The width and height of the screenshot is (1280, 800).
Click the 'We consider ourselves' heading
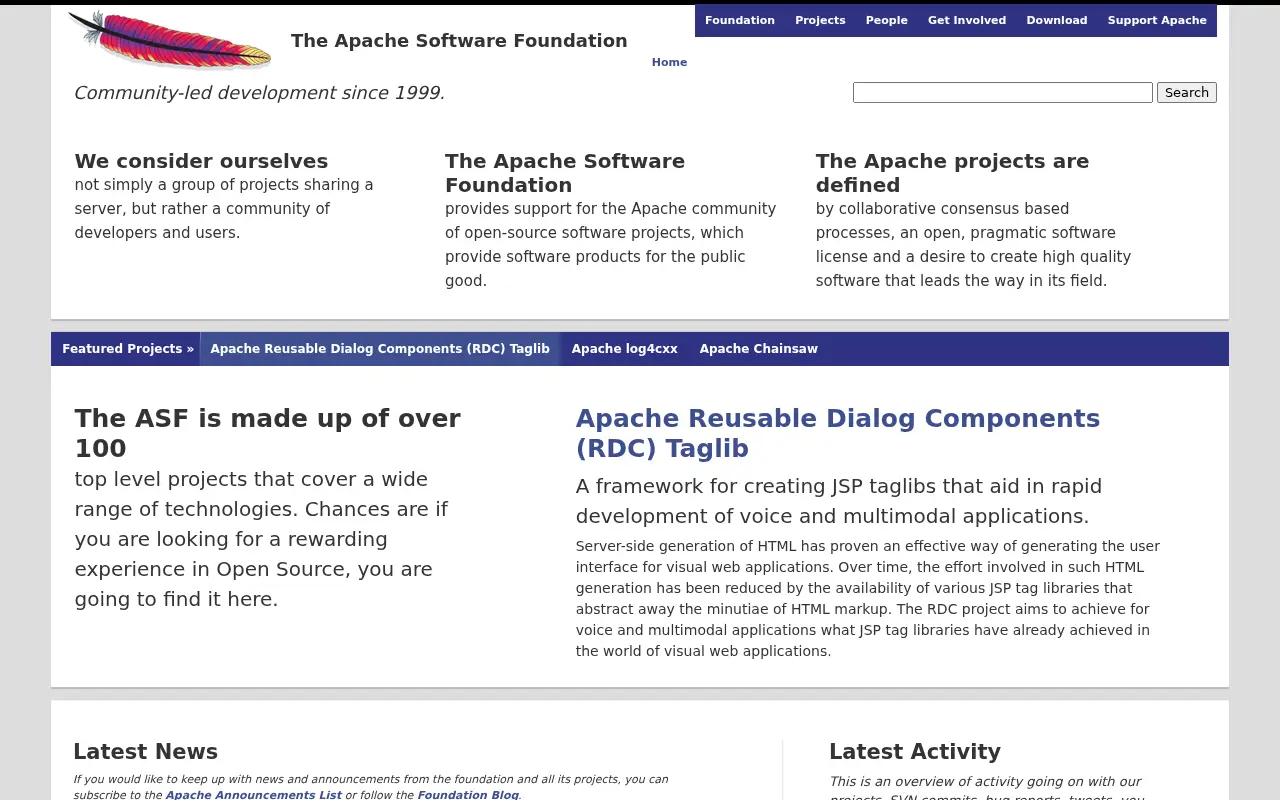point(201,161)
